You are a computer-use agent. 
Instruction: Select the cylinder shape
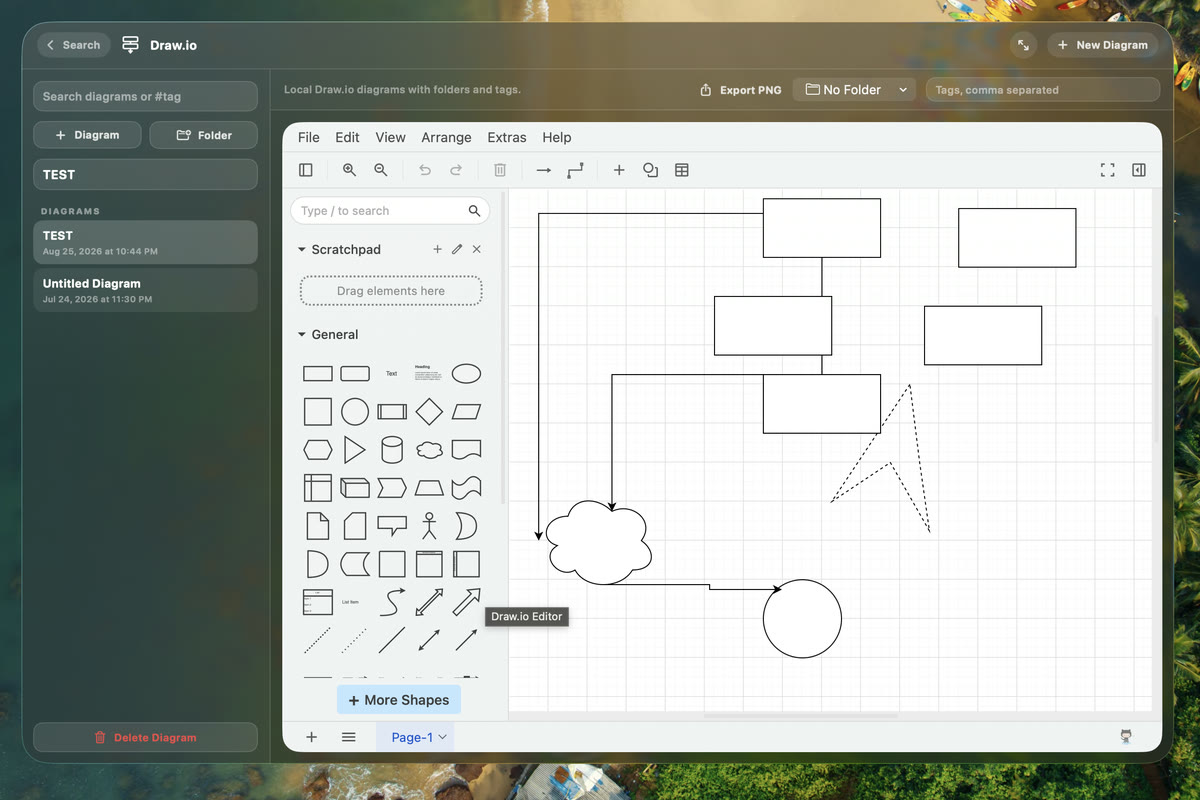(392, 450)
